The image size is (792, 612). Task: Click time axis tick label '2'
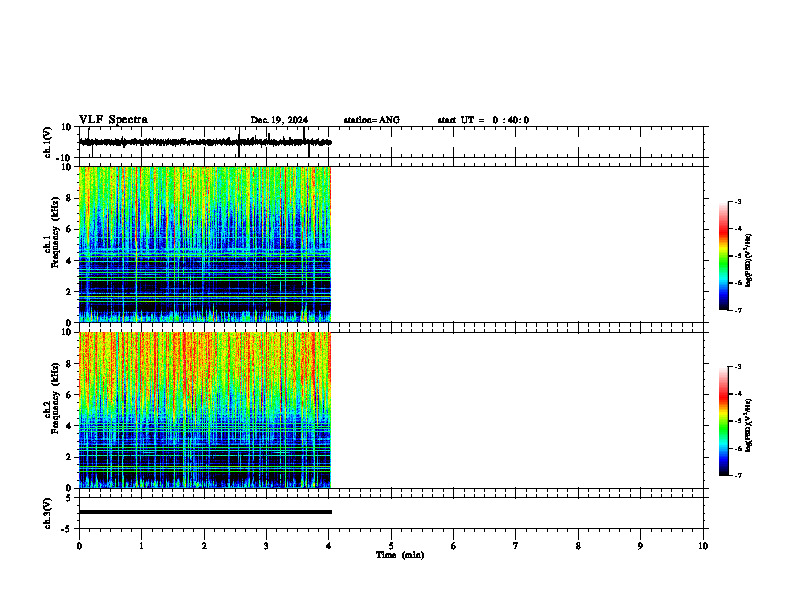[204, 546]
